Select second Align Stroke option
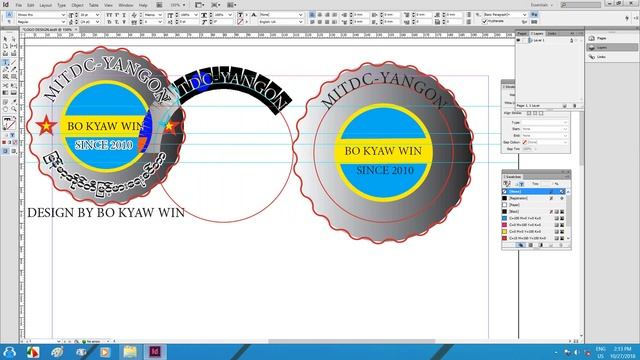 (535, 113)
